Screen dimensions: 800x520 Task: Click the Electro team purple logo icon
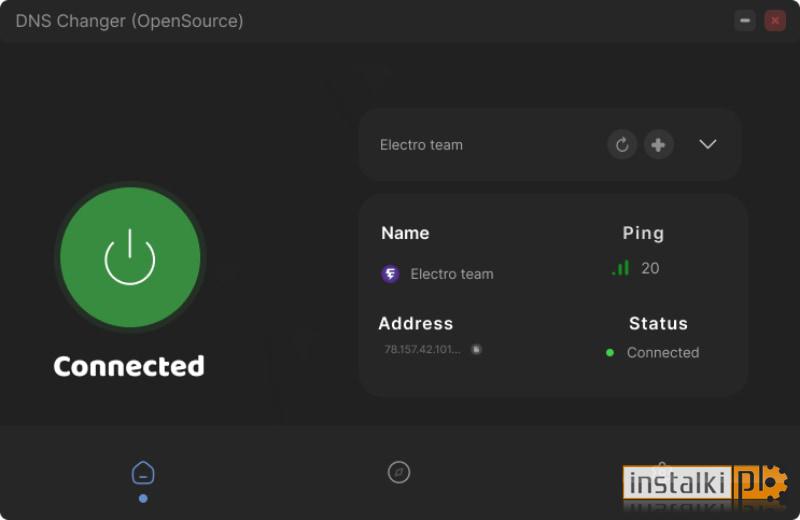[391, 274]
